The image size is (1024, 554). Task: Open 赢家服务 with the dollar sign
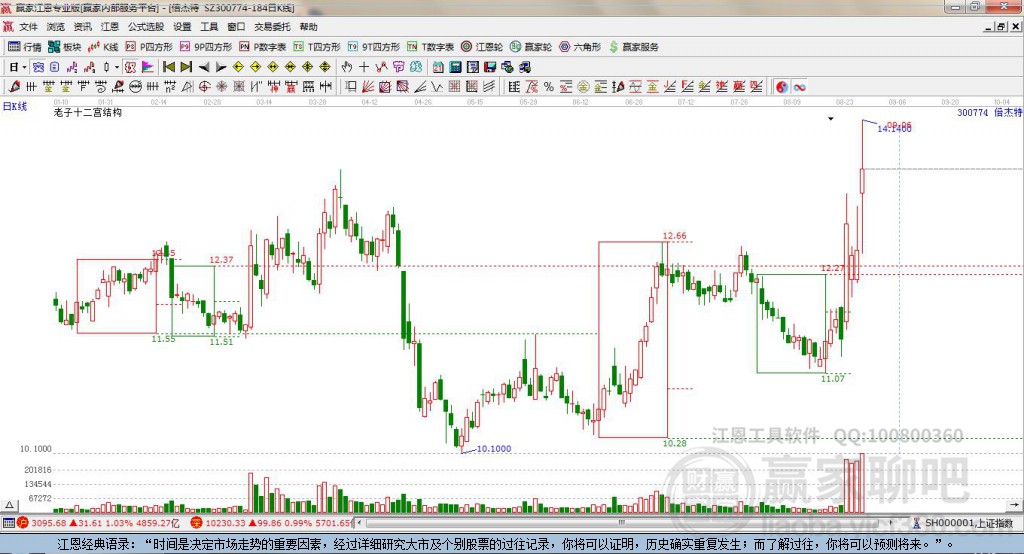(633, 47)
